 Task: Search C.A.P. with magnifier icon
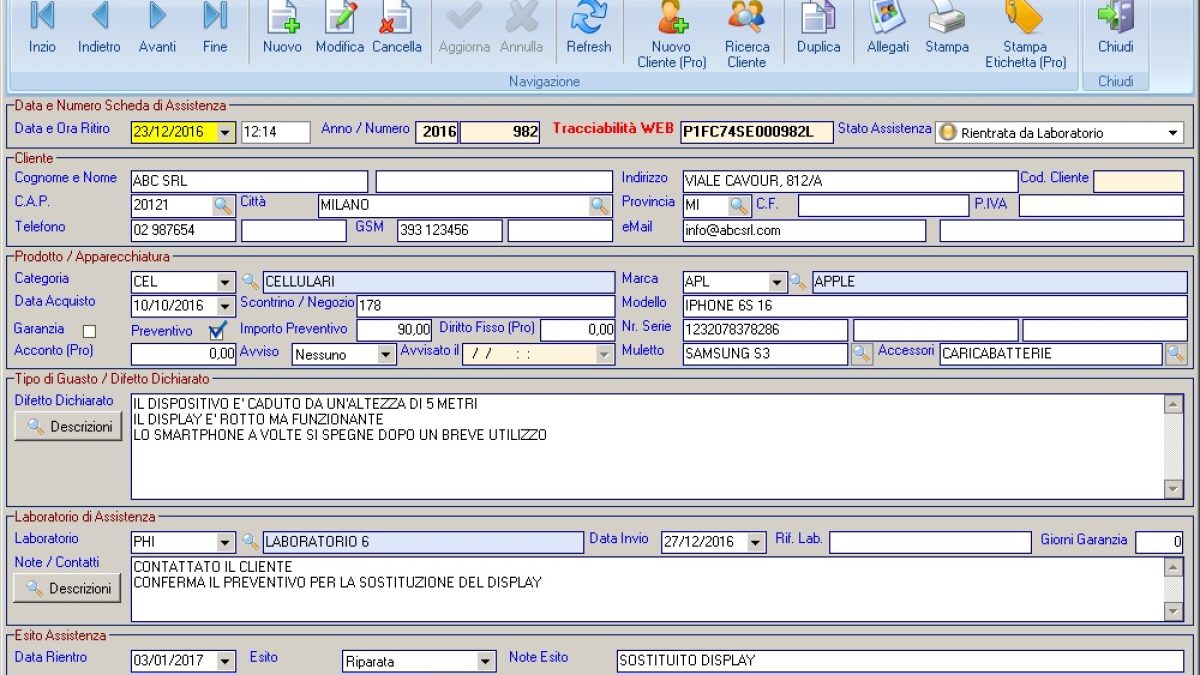pyautogui.click(x=224, y=205)
